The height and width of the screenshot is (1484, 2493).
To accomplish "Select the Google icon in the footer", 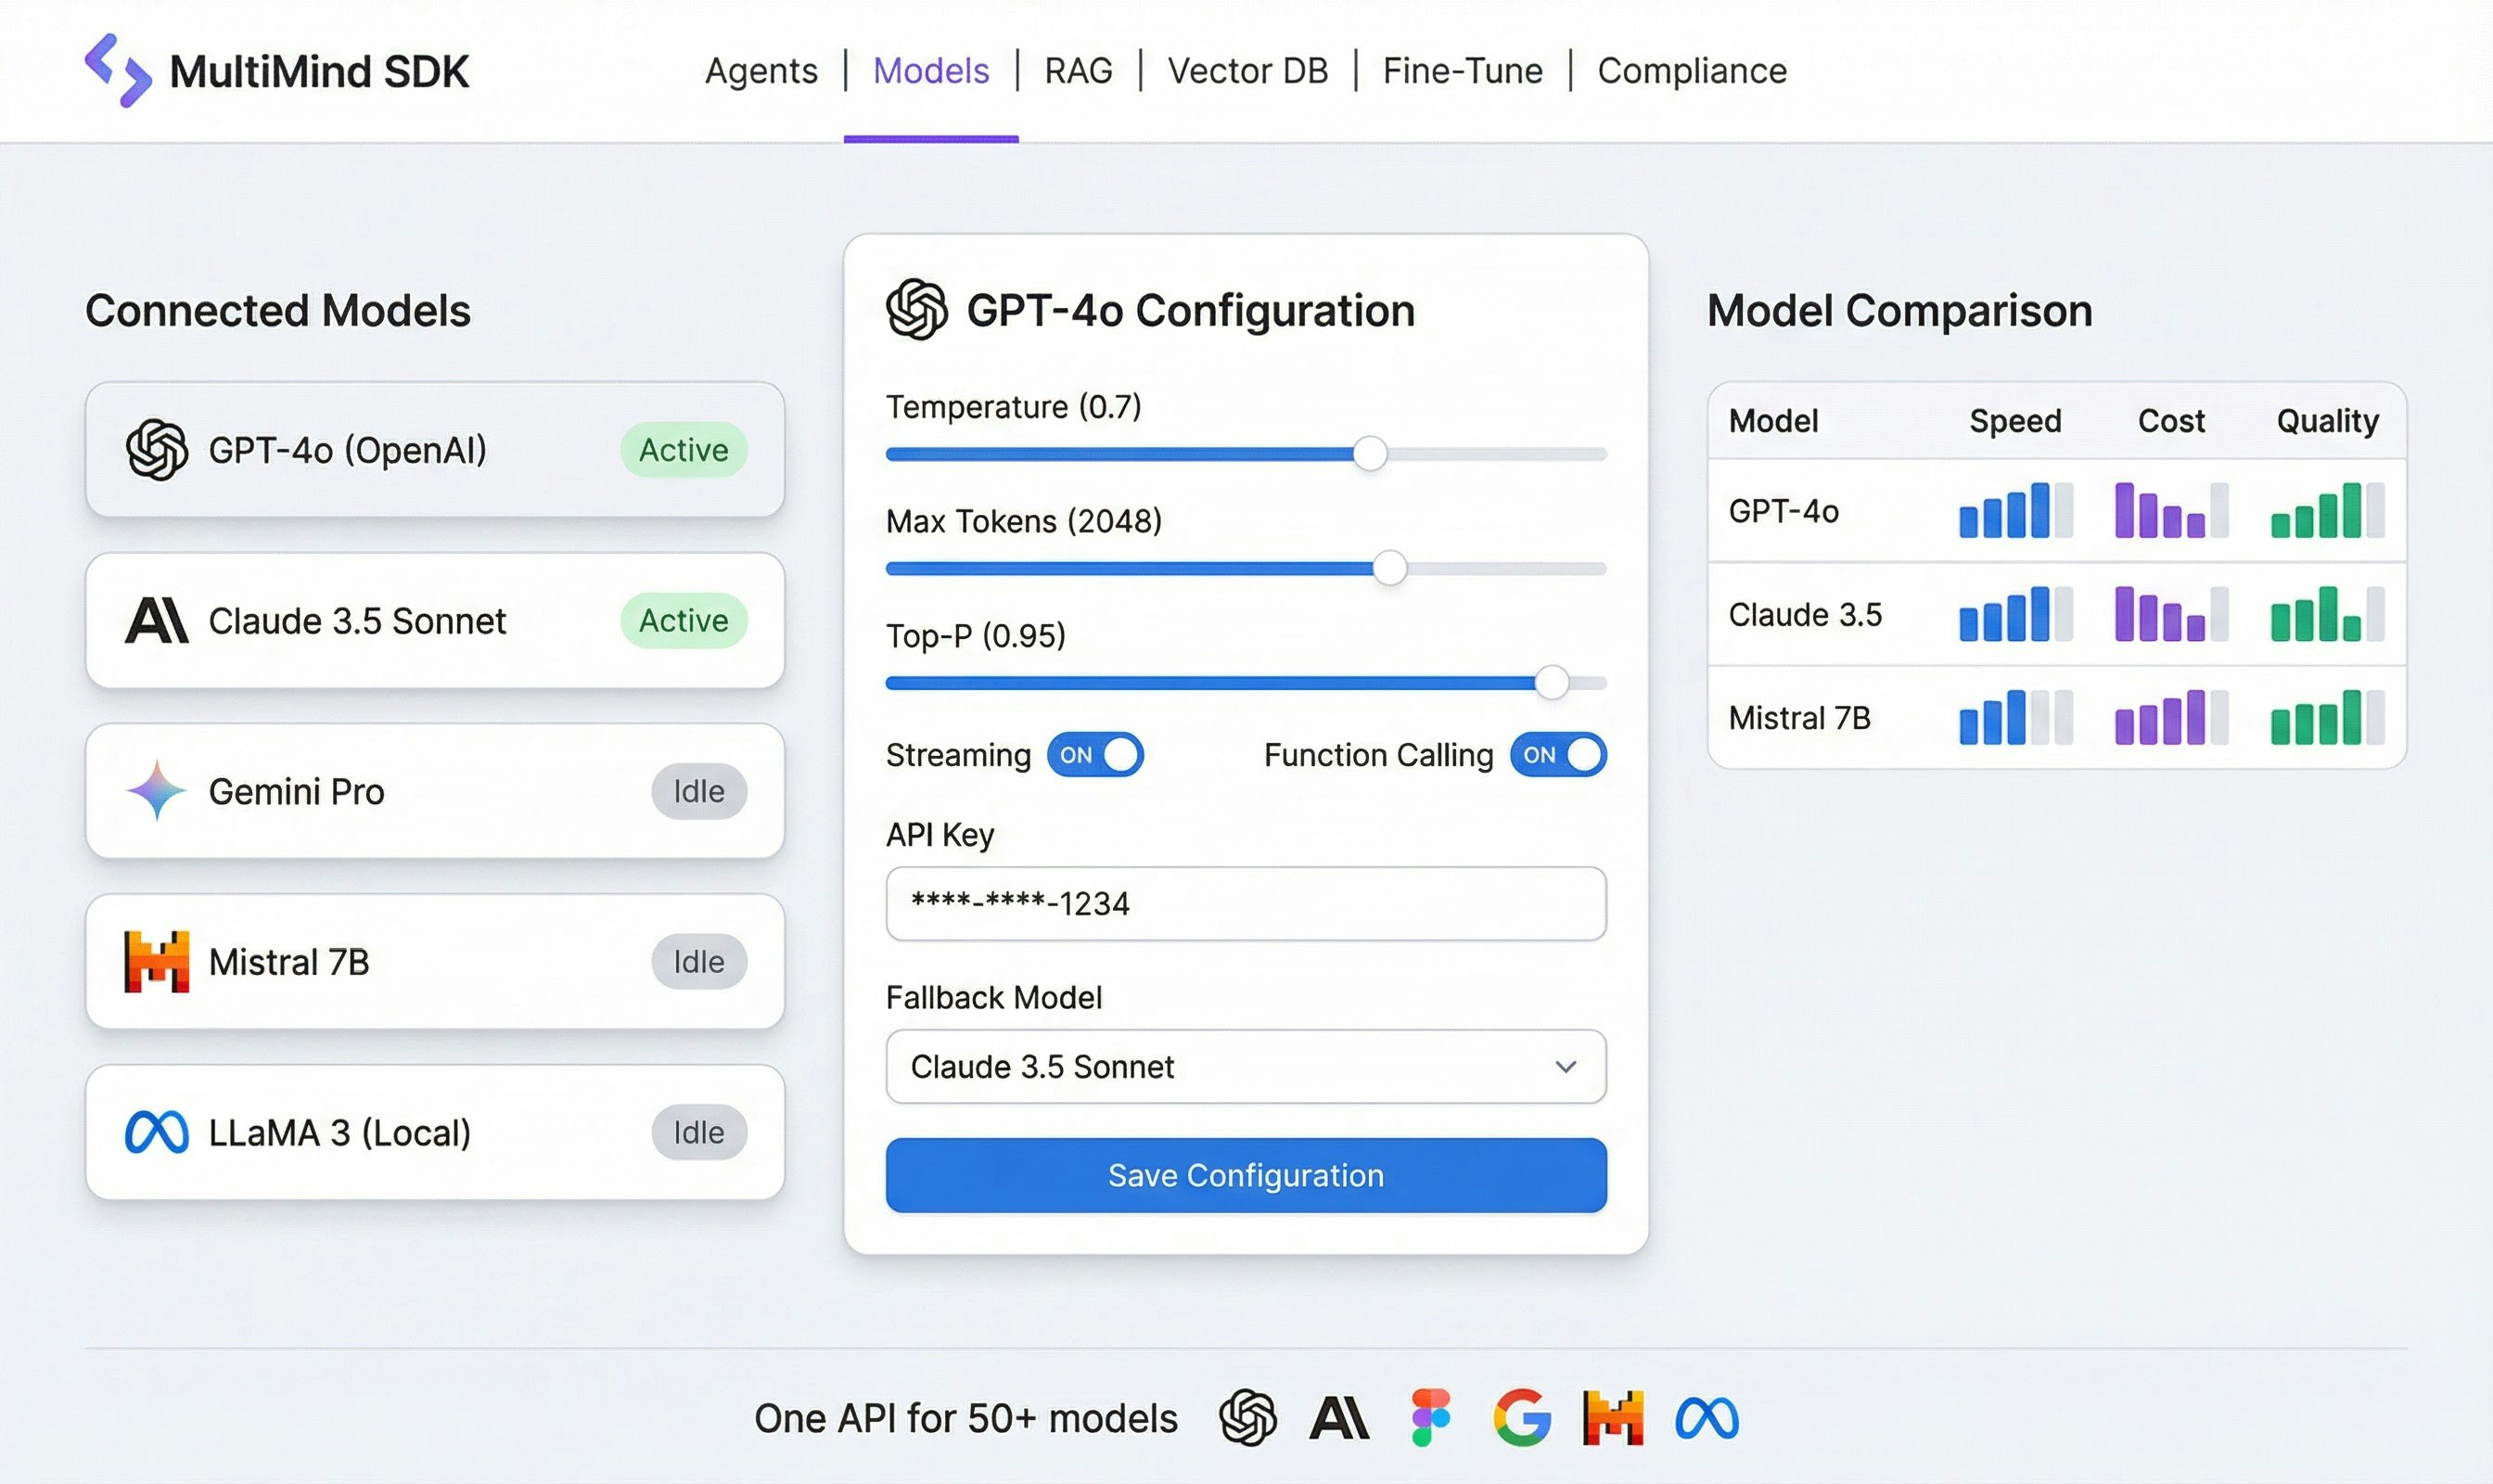I will pyautogui.click(x=1520, y=1416).
